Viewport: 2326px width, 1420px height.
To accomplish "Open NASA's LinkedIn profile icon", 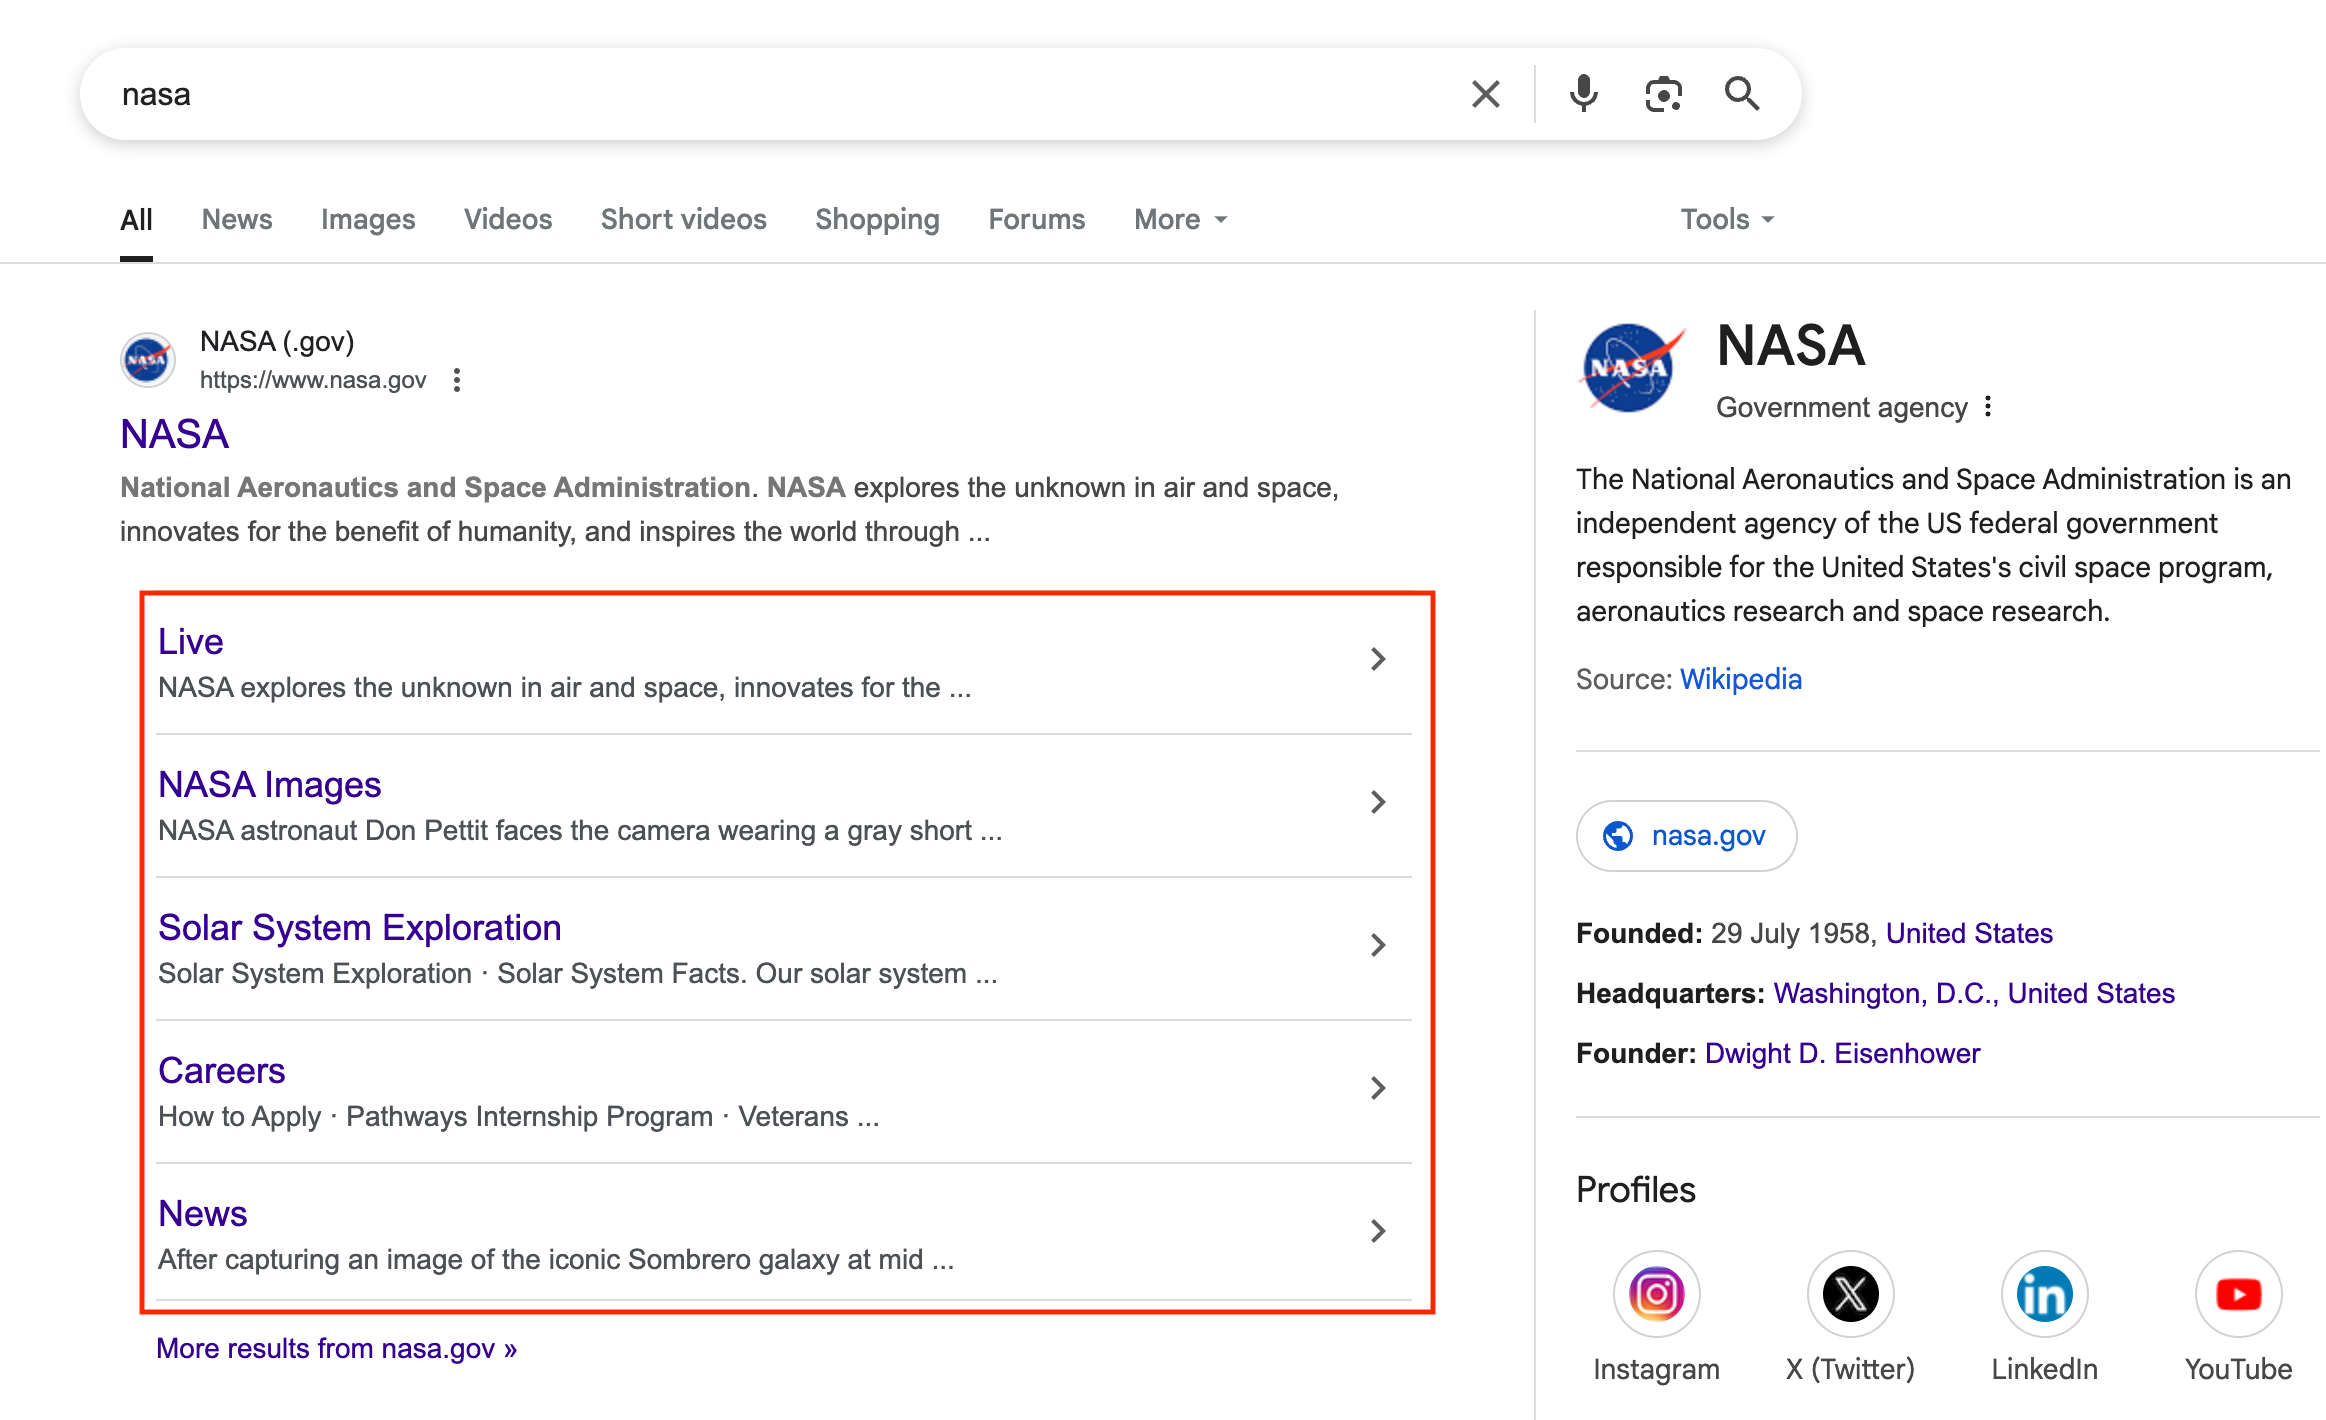I will (2044, 1293).
